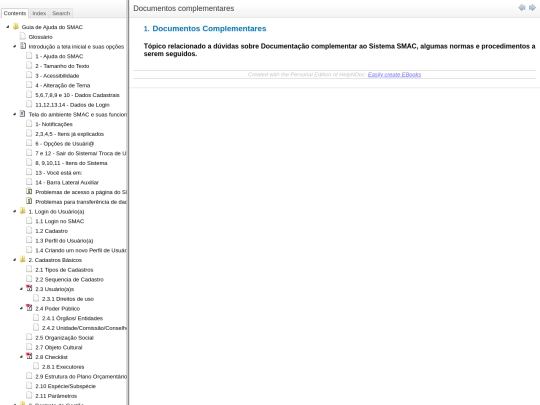Click info icon beside 'Problemas para transferência'
Viewport: 540px width, 405px height.
tap(29, 201)
